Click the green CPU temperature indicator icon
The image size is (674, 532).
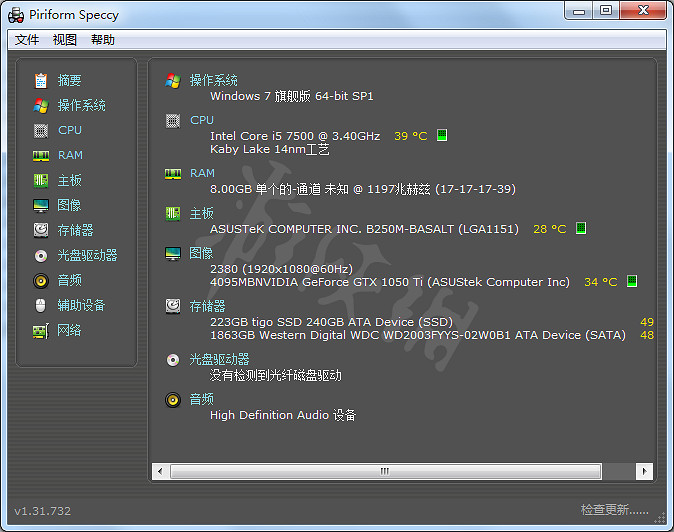442,135
